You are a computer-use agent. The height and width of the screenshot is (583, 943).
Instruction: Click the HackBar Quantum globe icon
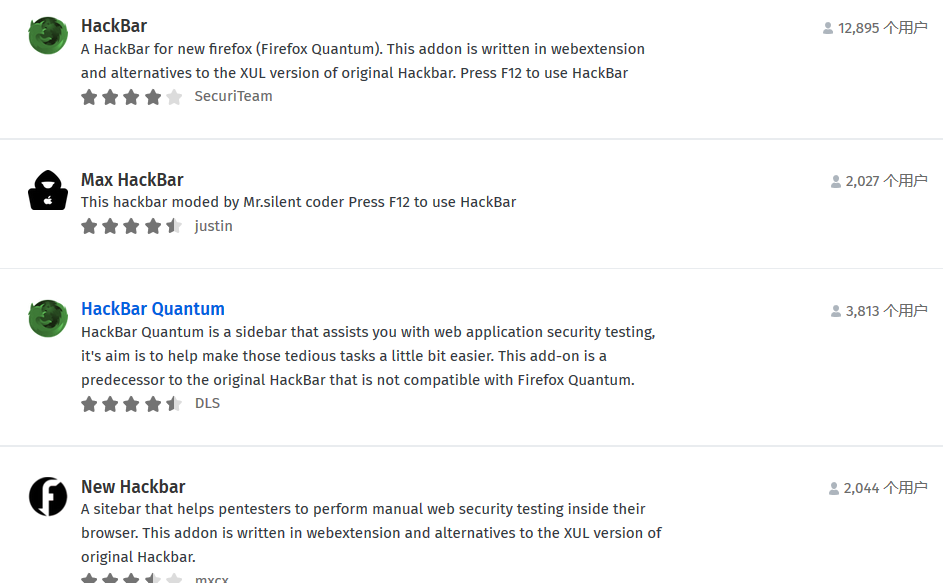pos(47,318)
